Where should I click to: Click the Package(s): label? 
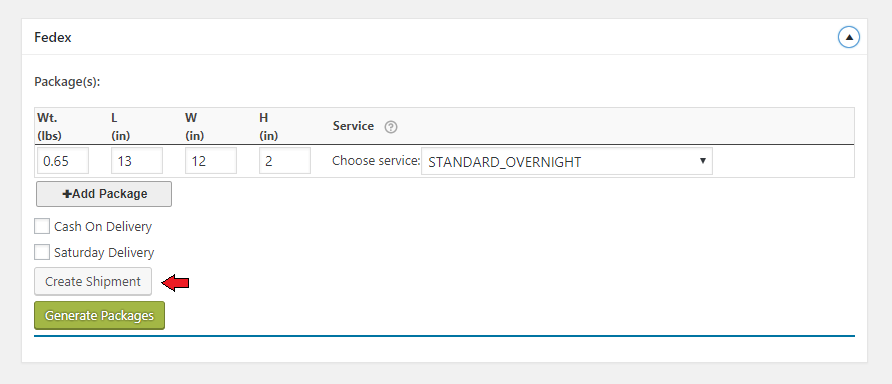[67, 82]
